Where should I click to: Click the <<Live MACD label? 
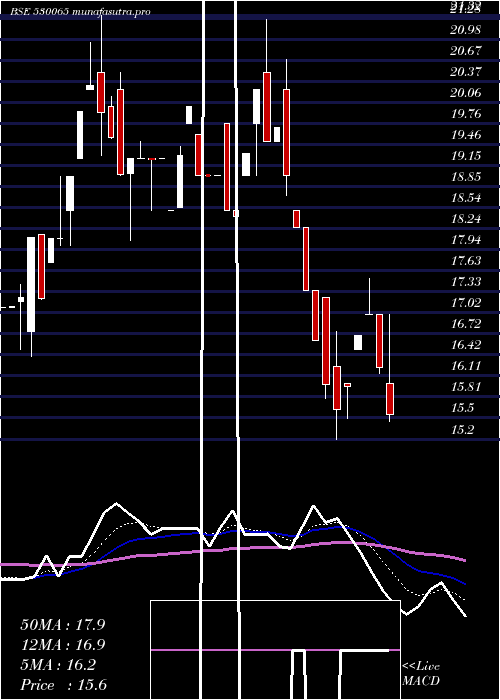(421, 673)
